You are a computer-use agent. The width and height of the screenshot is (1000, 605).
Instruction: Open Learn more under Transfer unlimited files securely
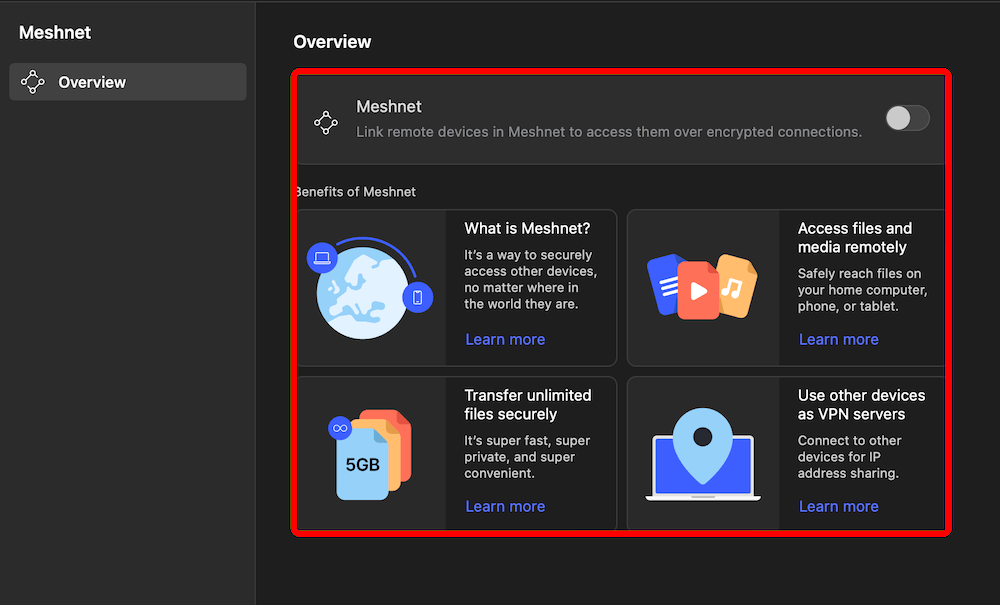click(505, 506)
